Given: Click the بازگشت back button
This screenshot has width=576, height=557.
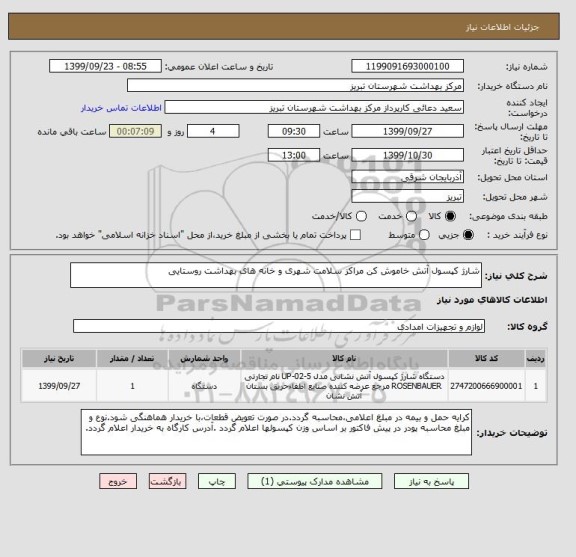Looking at the screenshot, I should pos(168,481).
